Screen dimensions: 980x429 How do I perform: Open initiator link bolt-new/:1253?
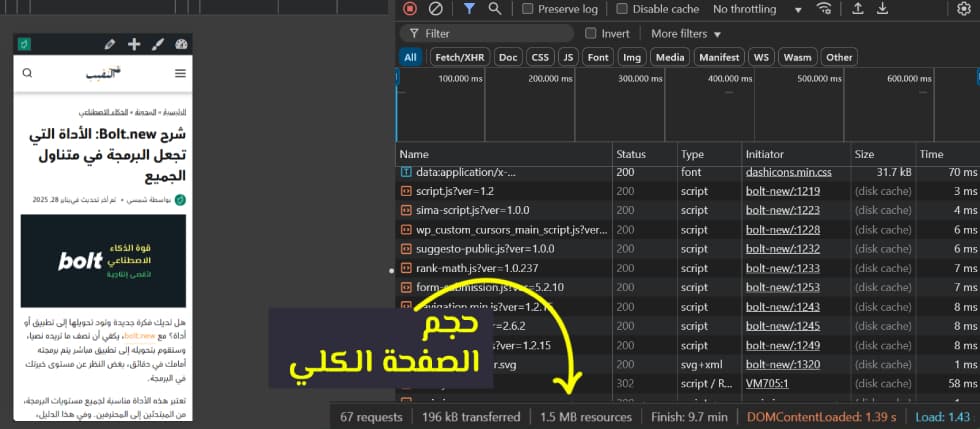(x=782, y=288)
